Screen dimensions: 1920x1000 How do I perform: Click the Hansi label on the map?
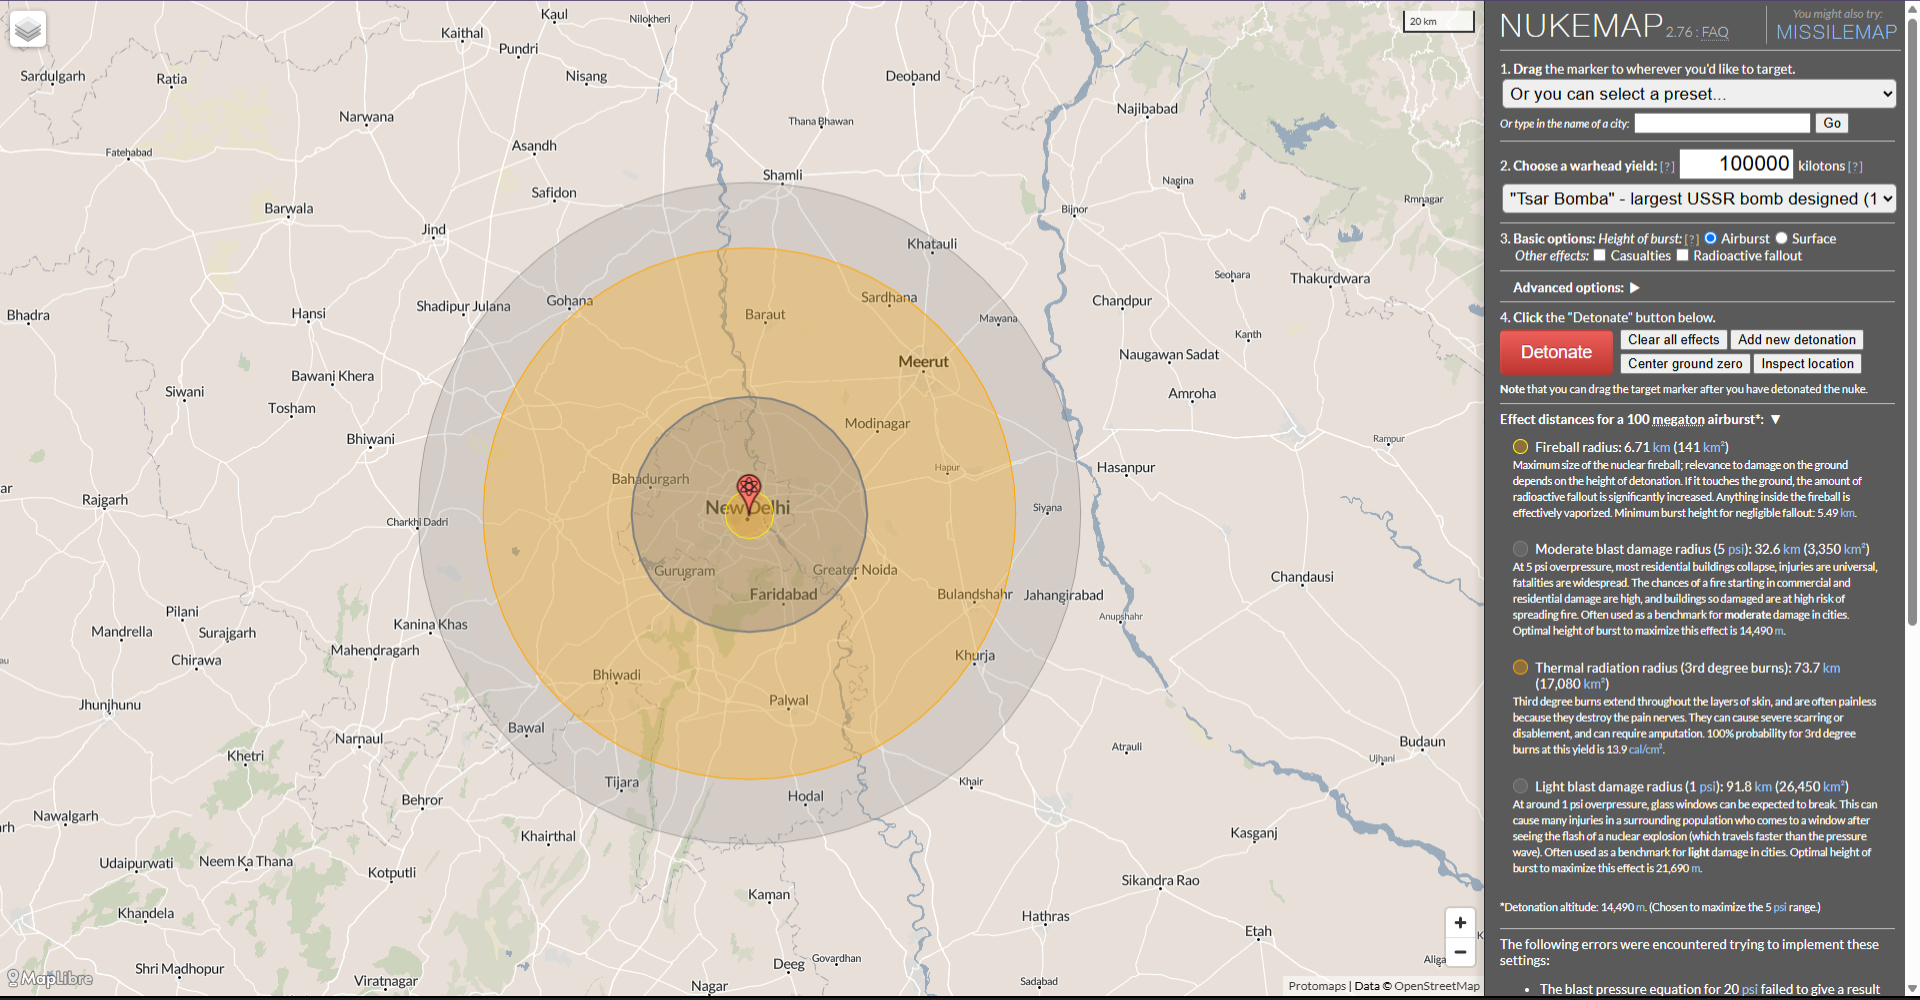pyautogui.click(x=308, y=313)
